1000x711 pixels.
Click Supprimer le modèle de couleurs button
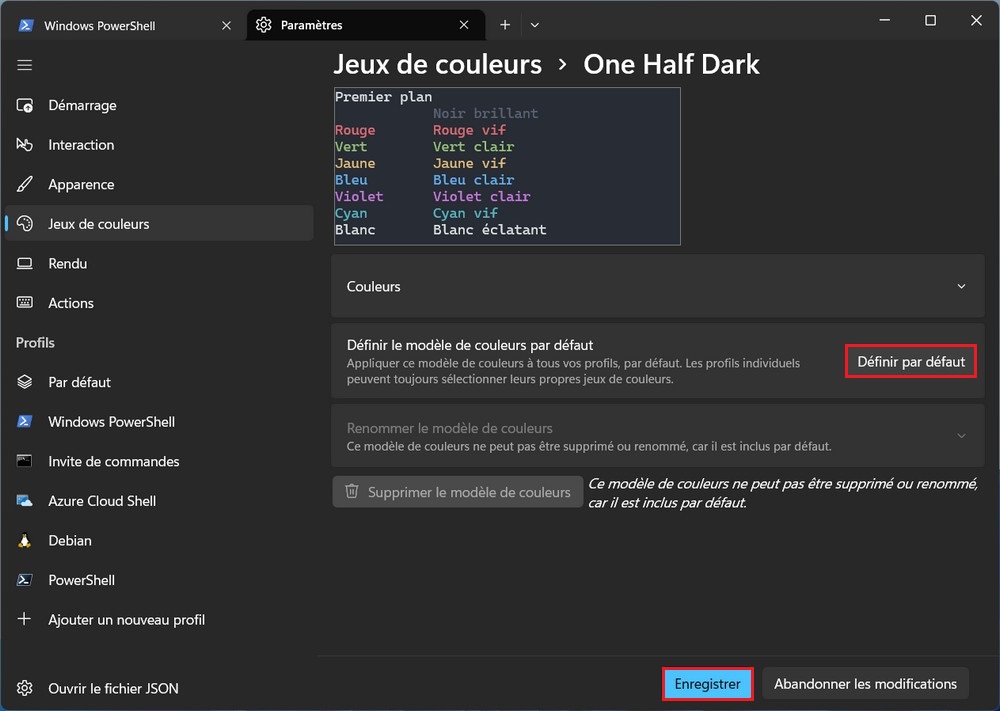(x=457, y=492)
